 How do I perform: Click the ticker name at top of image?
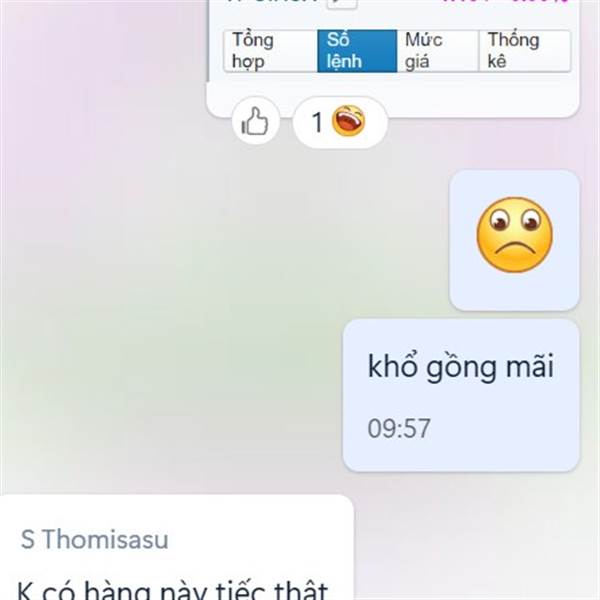[x=272, y=2]
